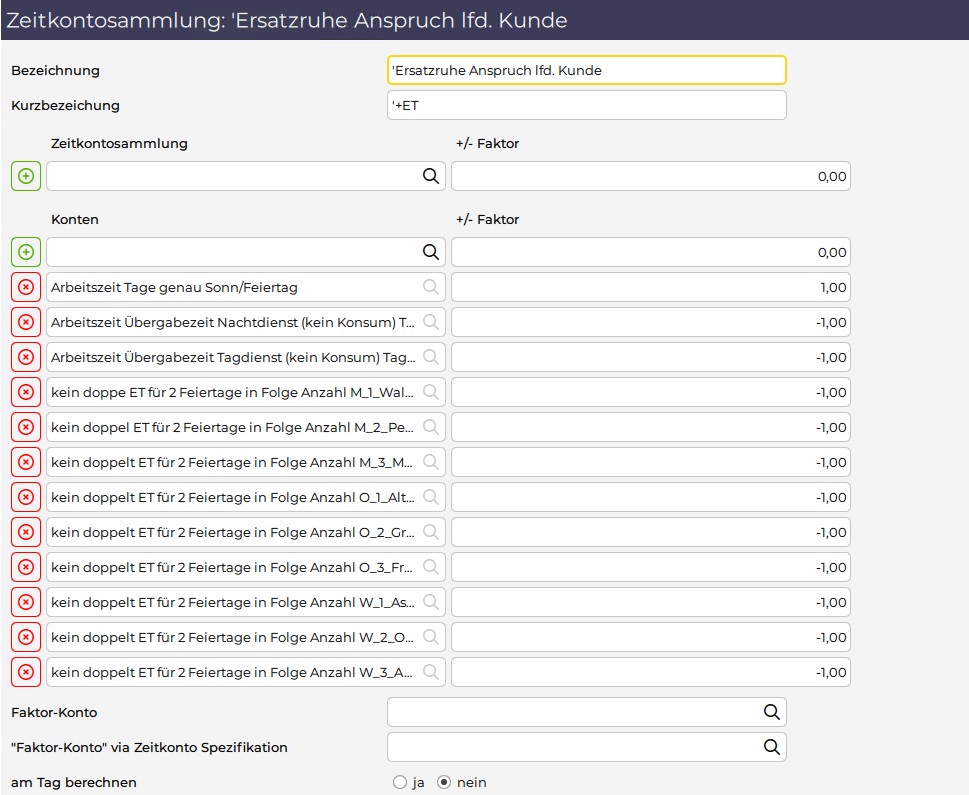Delete the 'Übergabezeit Tagdienst' account row
This screenshot has width=969, height=795.
click(26, 357)
